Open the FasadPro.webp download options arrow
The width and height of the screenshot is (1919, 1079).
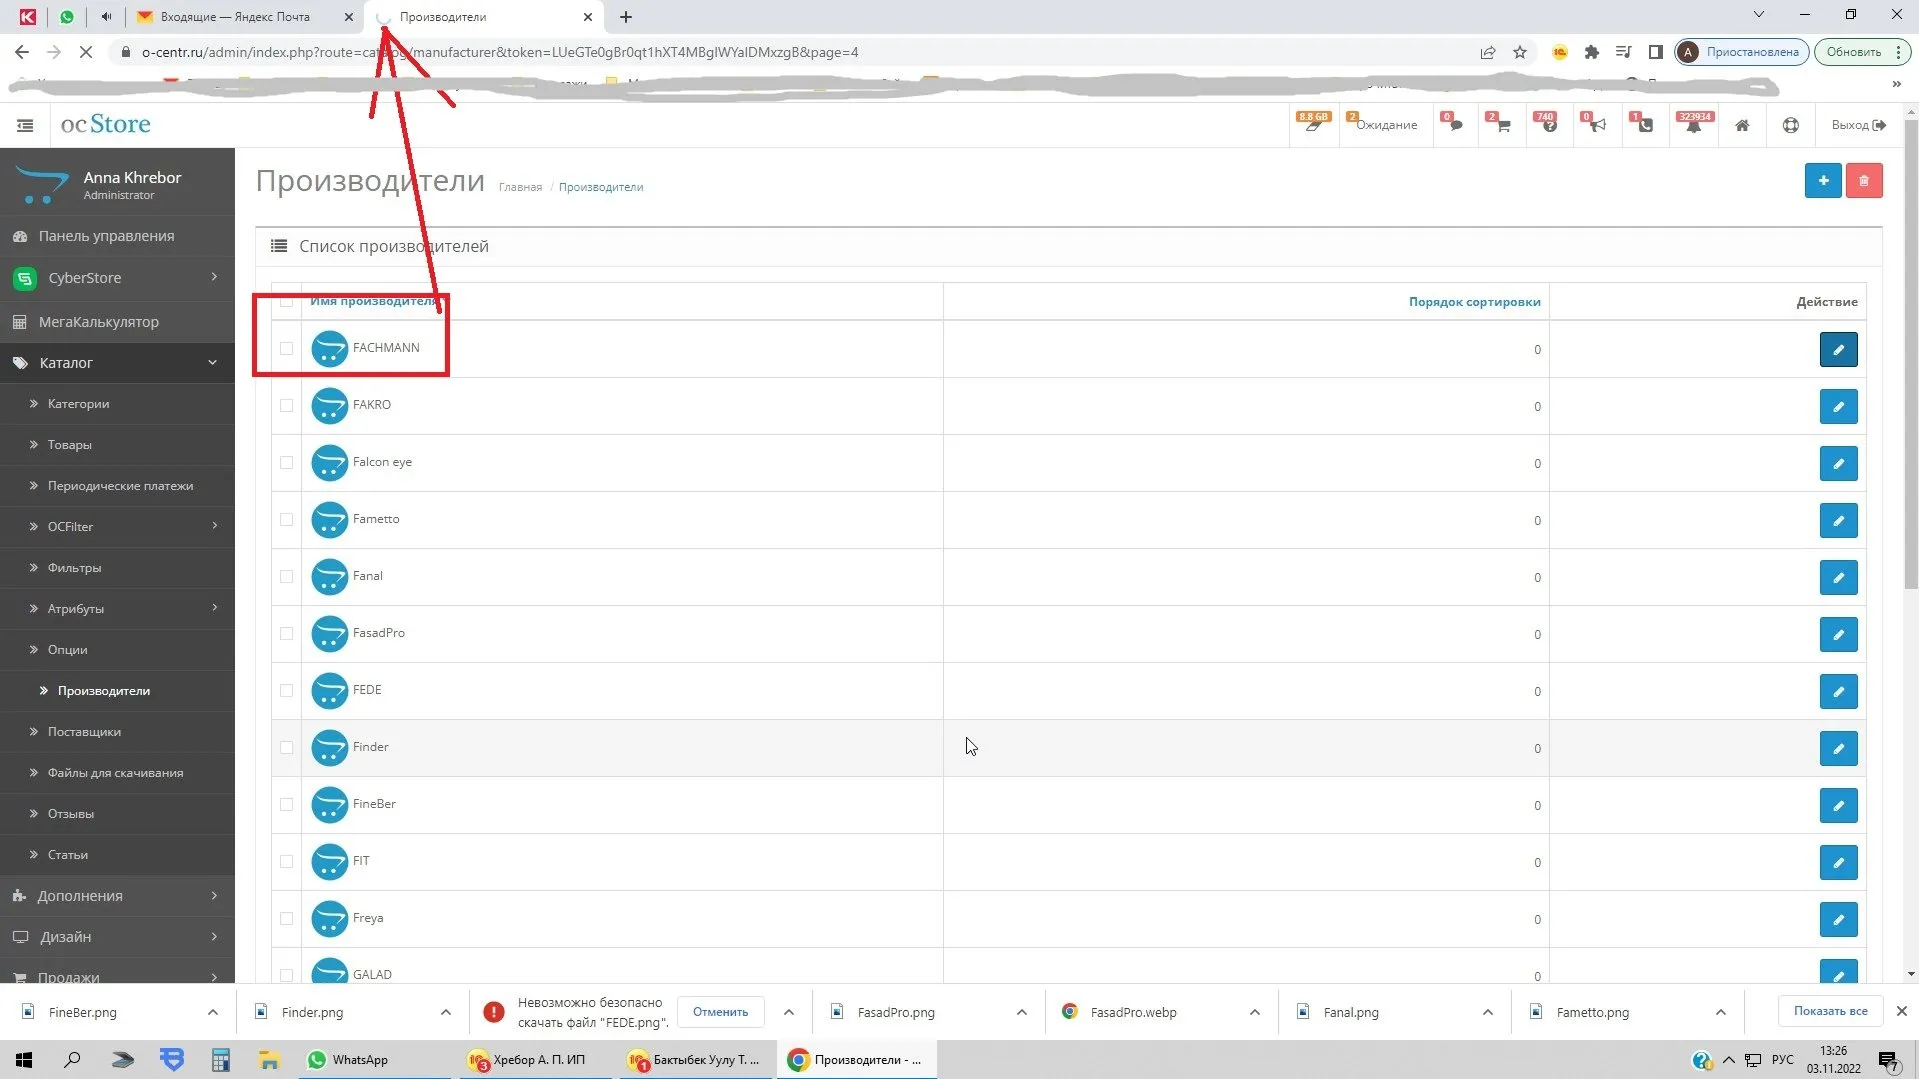pos(1254,1012)
